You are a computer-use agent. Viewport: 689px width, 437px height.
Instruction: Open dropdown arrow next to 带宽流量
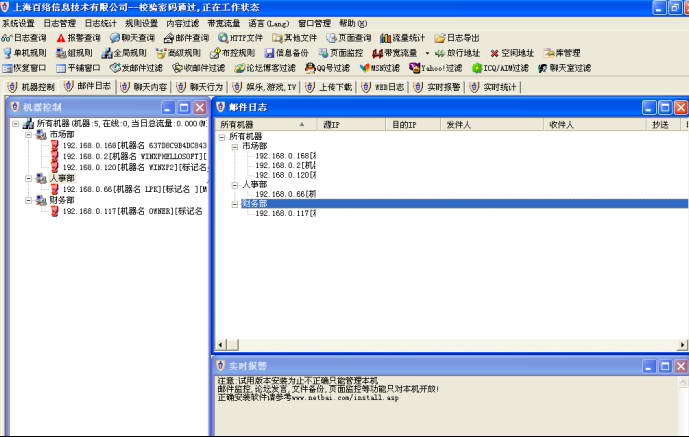427,53
